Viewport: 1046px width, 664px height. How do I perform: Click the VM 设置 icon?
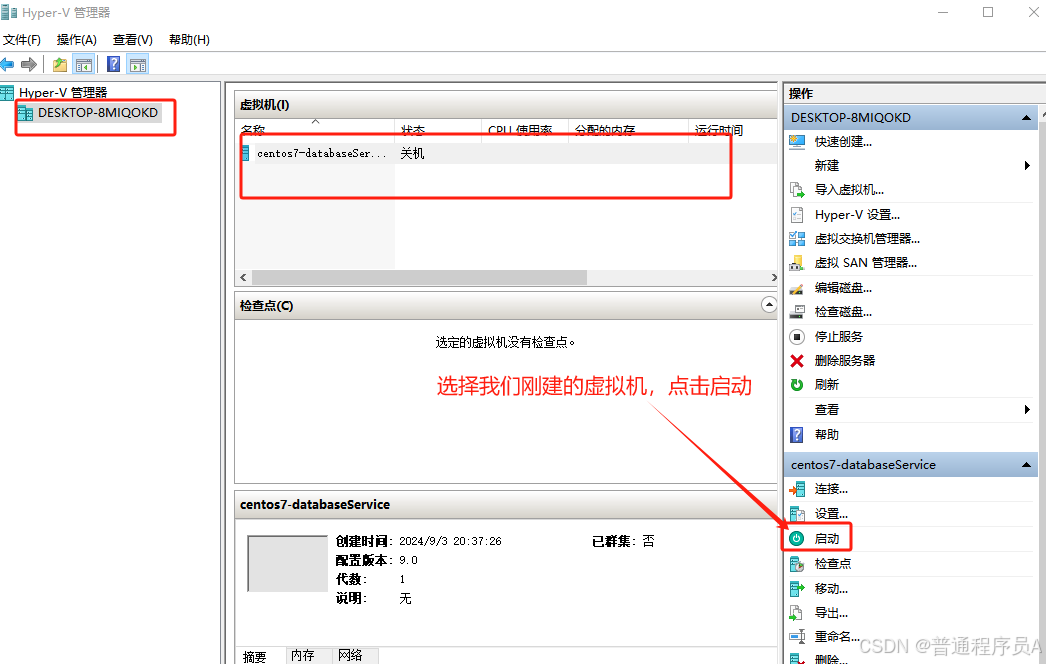pyautogui.click(x=797, y=514)
